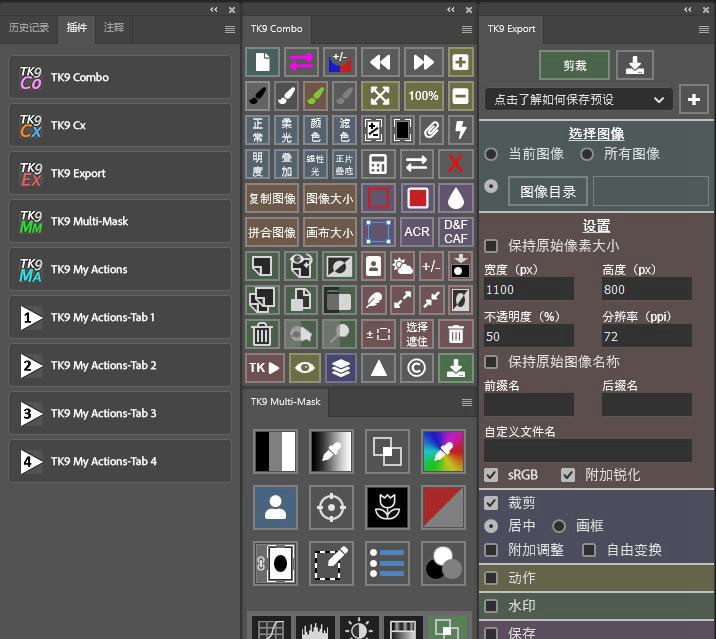Select the 所有图像 radio button
This screenshot has width=716, height=639.
point(587,154)
